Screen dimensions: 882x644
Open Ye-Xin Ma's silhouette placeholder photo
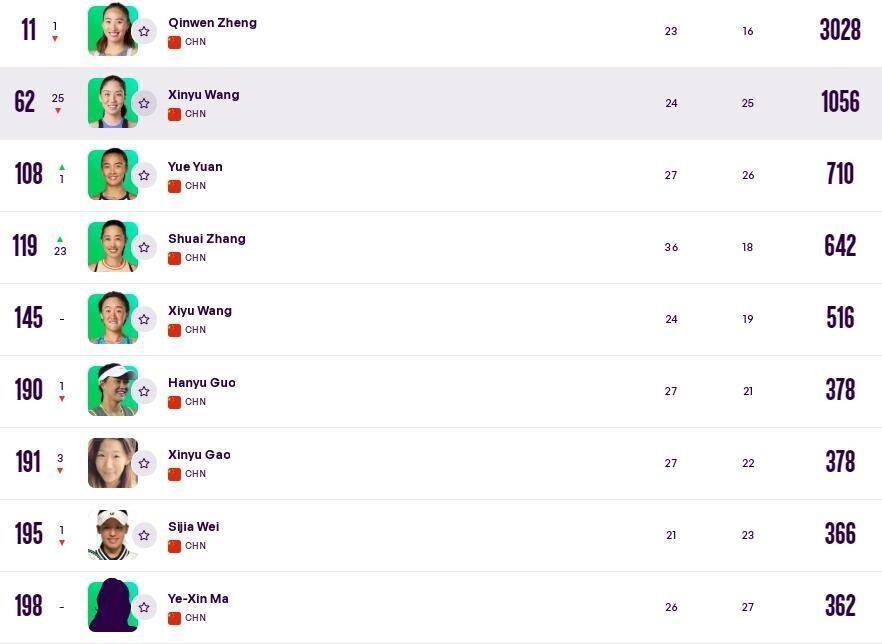pos(111,606)
